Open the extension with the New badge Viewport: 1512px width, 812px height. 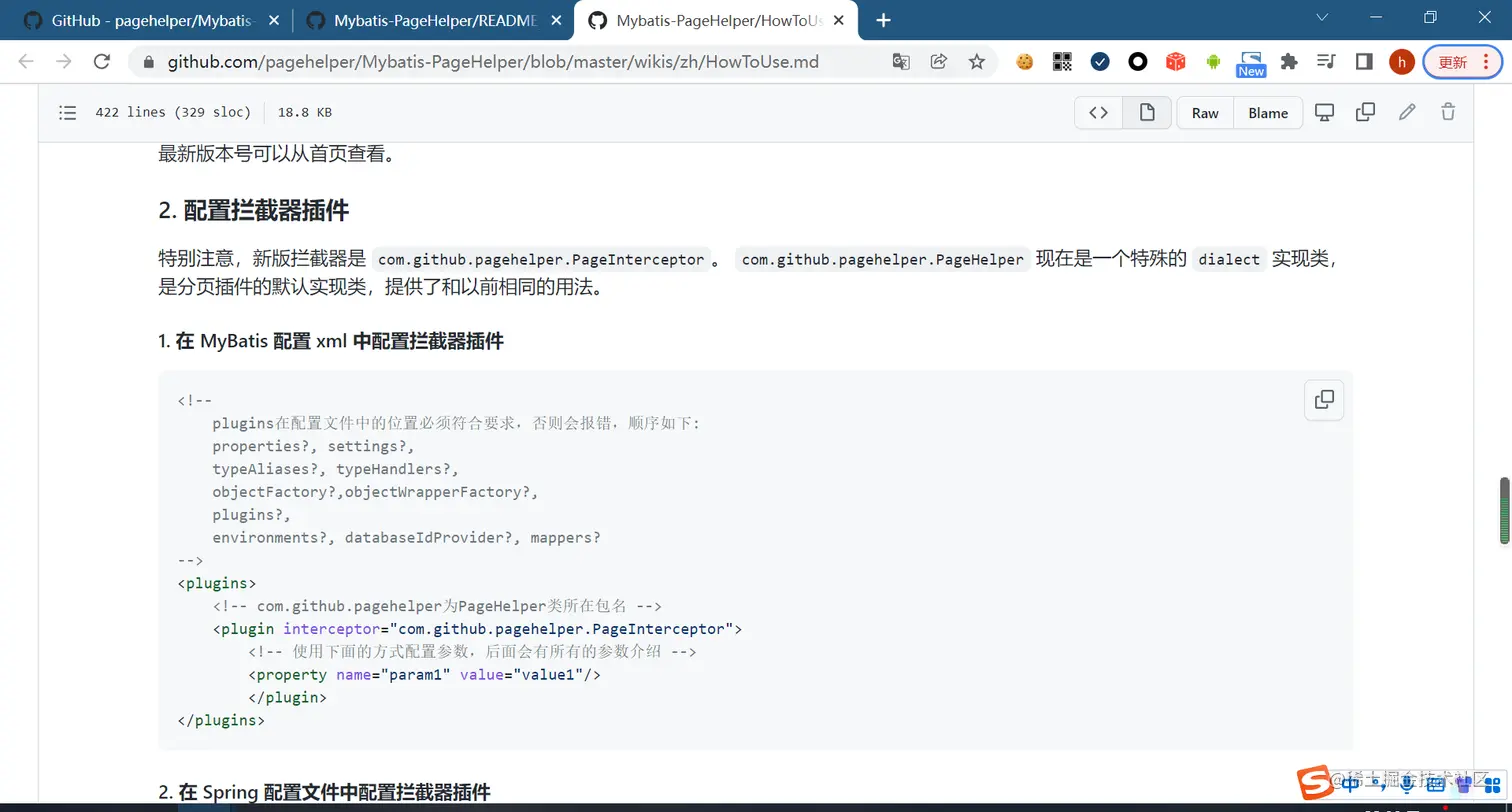[x=1251, y=64]
